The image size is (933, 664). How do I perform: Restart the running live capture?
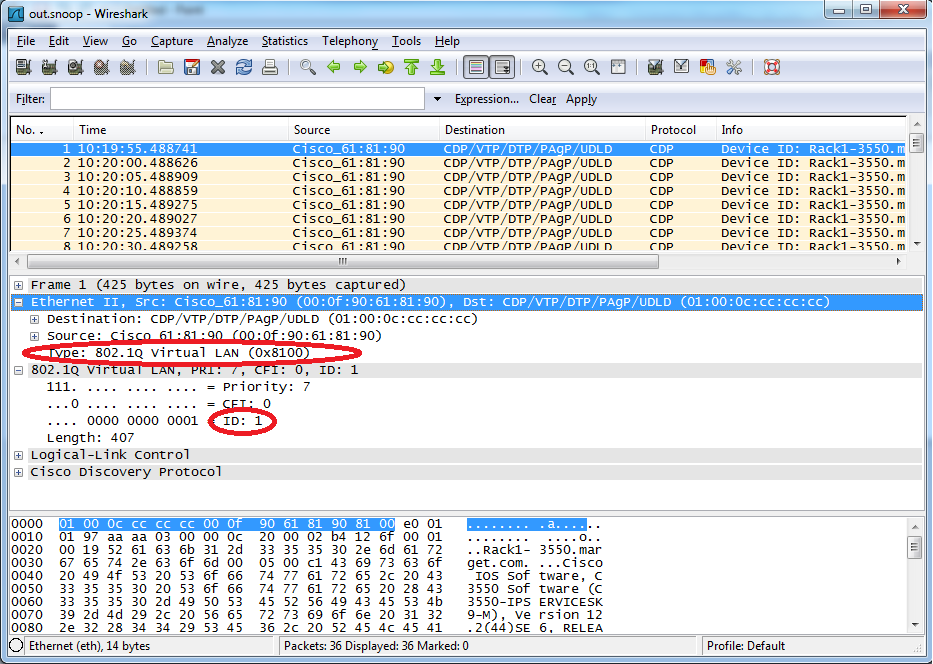point(128,67)
